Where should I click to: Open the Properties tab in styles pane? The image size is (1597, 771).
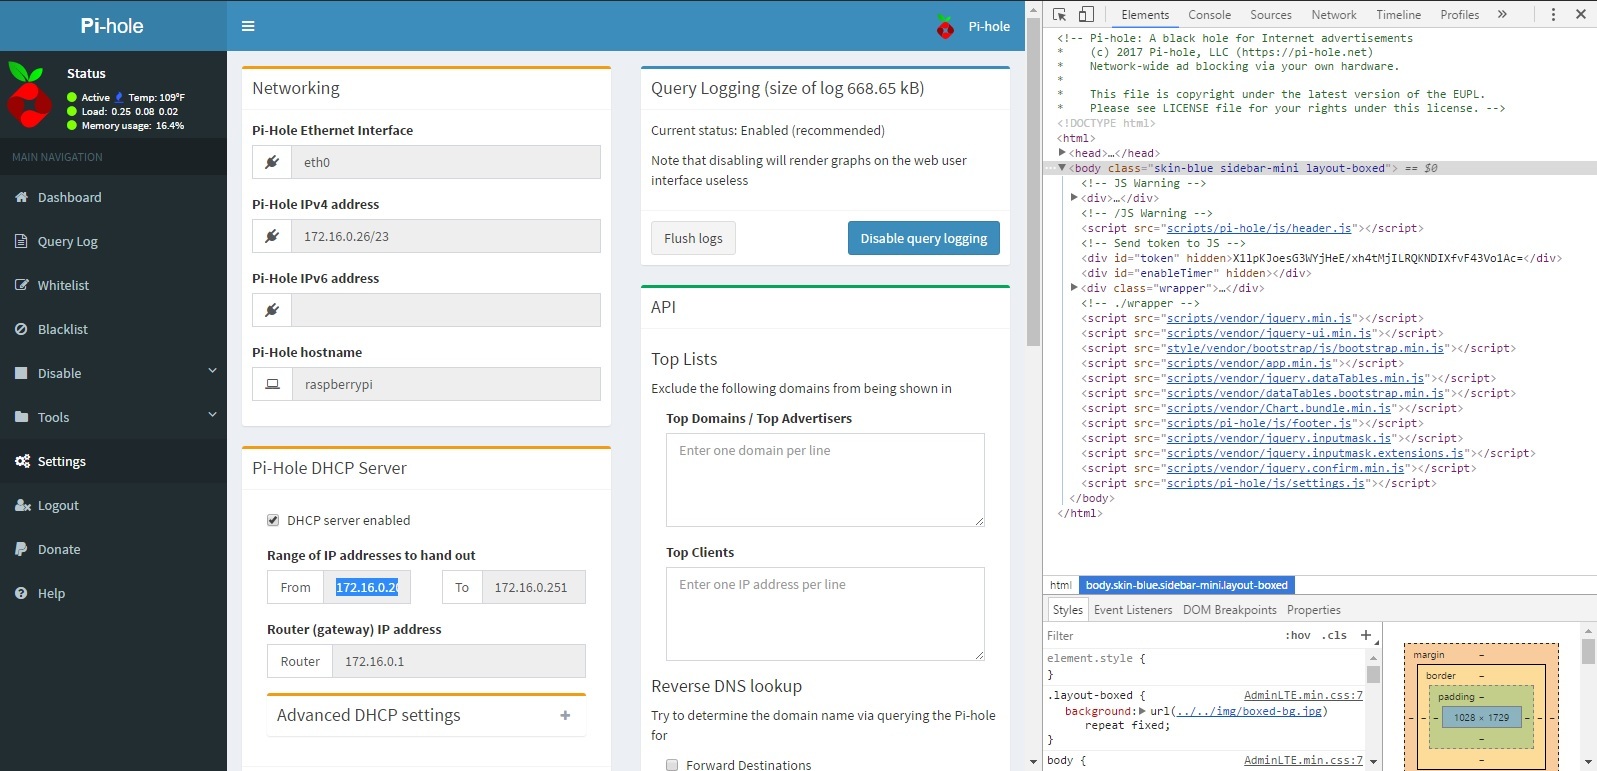[x=1313, y=610]
